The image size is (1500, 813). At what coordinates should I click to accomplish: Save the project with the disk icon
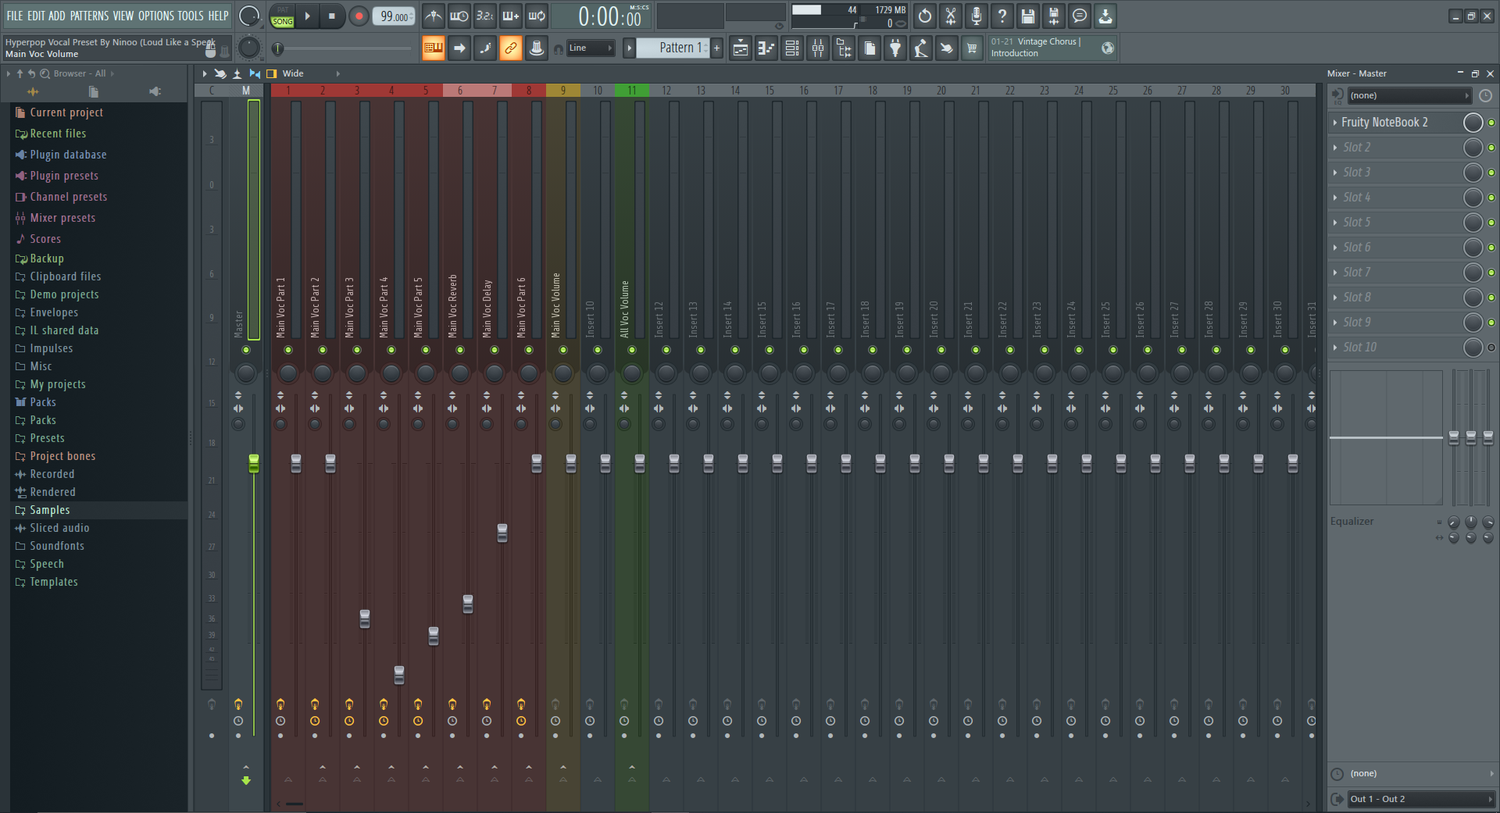1027,16
